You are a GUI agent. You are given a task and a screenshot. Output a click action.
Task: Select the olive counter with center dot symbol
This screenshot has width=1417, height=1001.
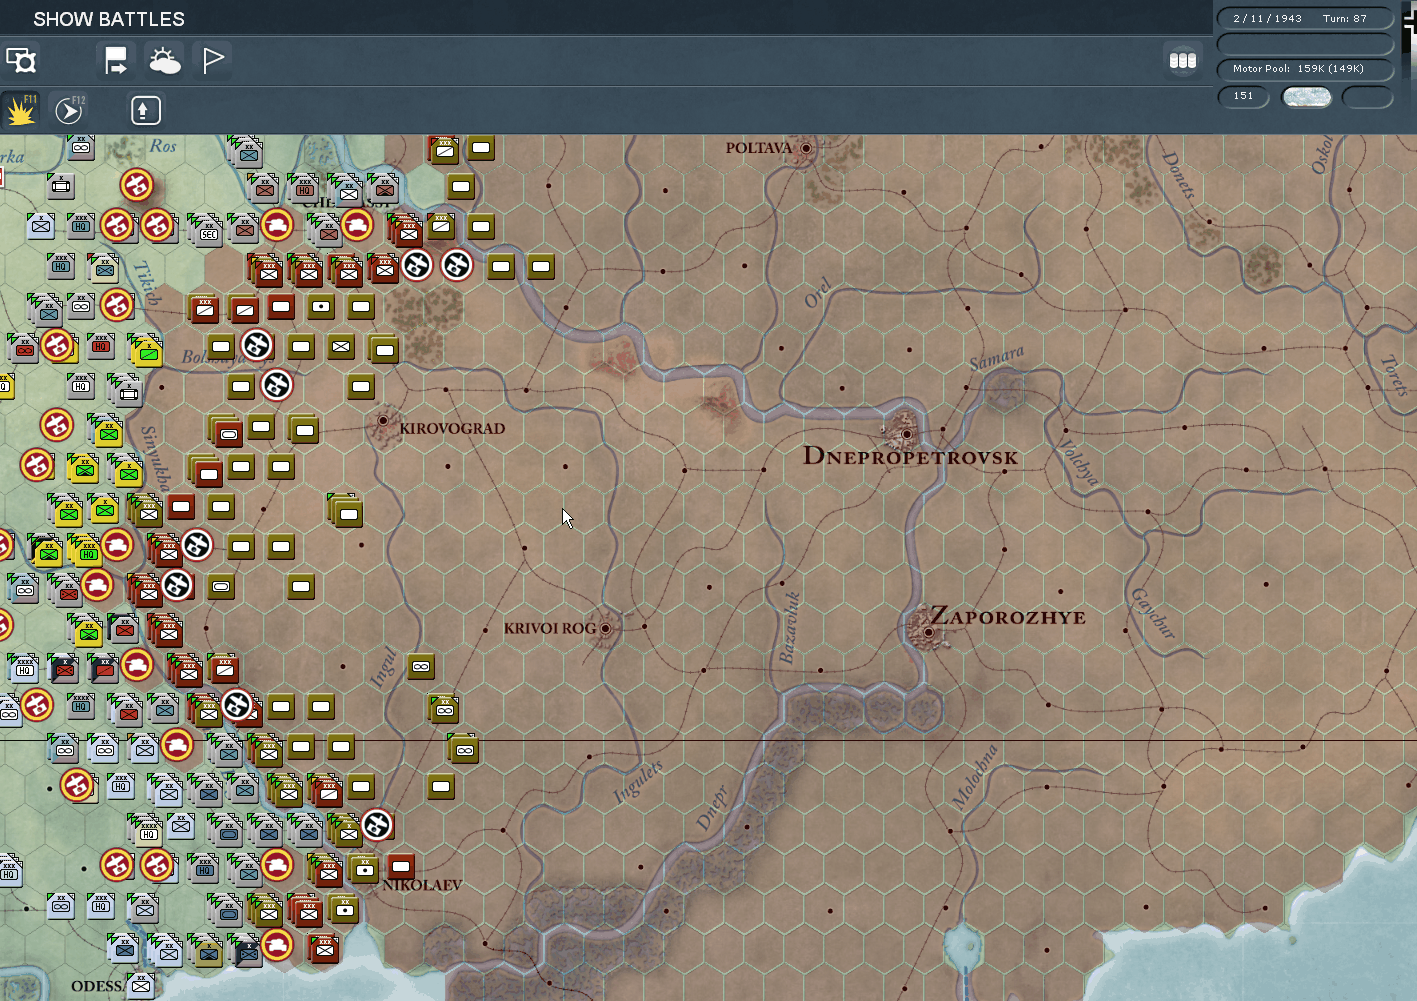321,307
